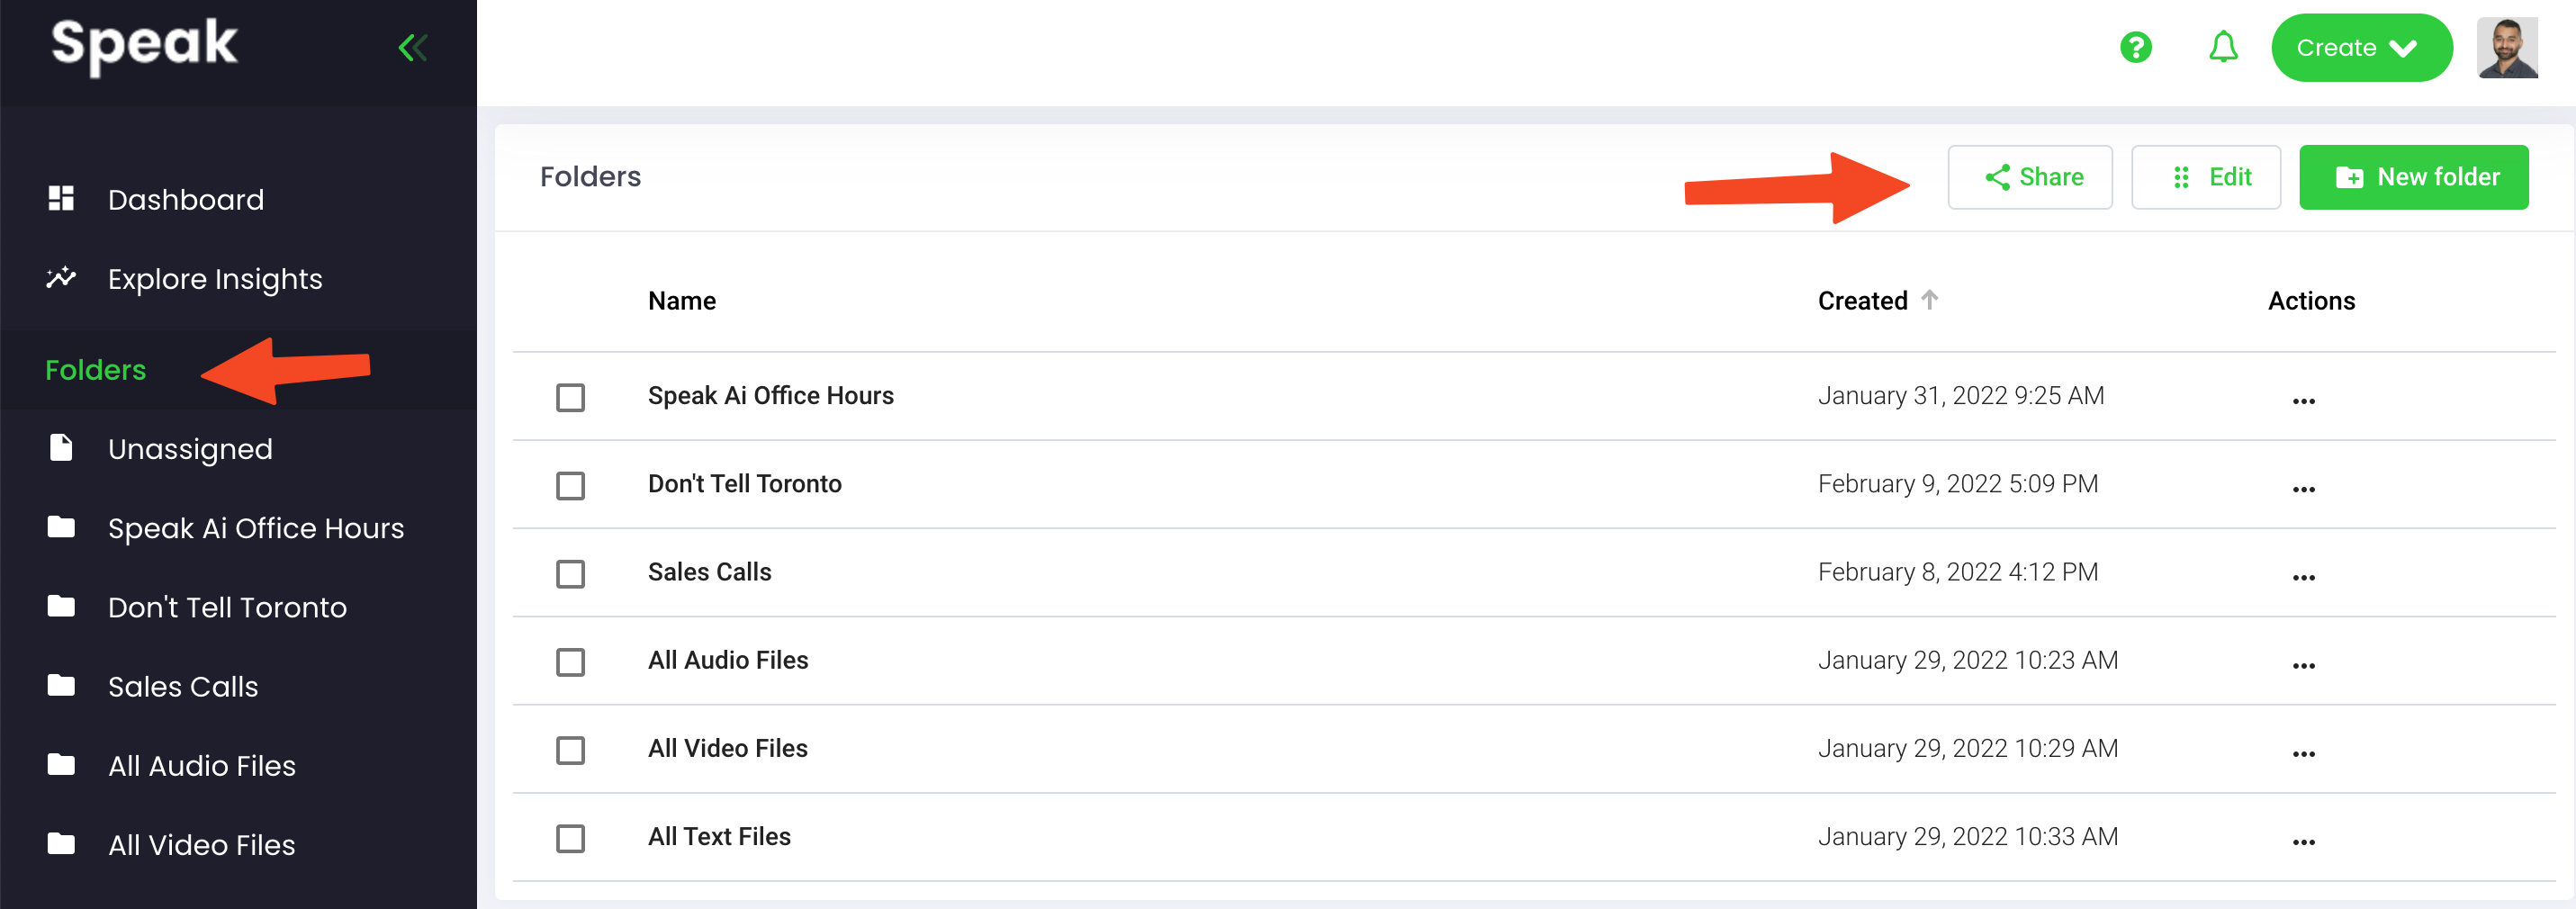2576x909 pixels.
Task: Select the All Text Files checkbox
Action: (570, 838)
